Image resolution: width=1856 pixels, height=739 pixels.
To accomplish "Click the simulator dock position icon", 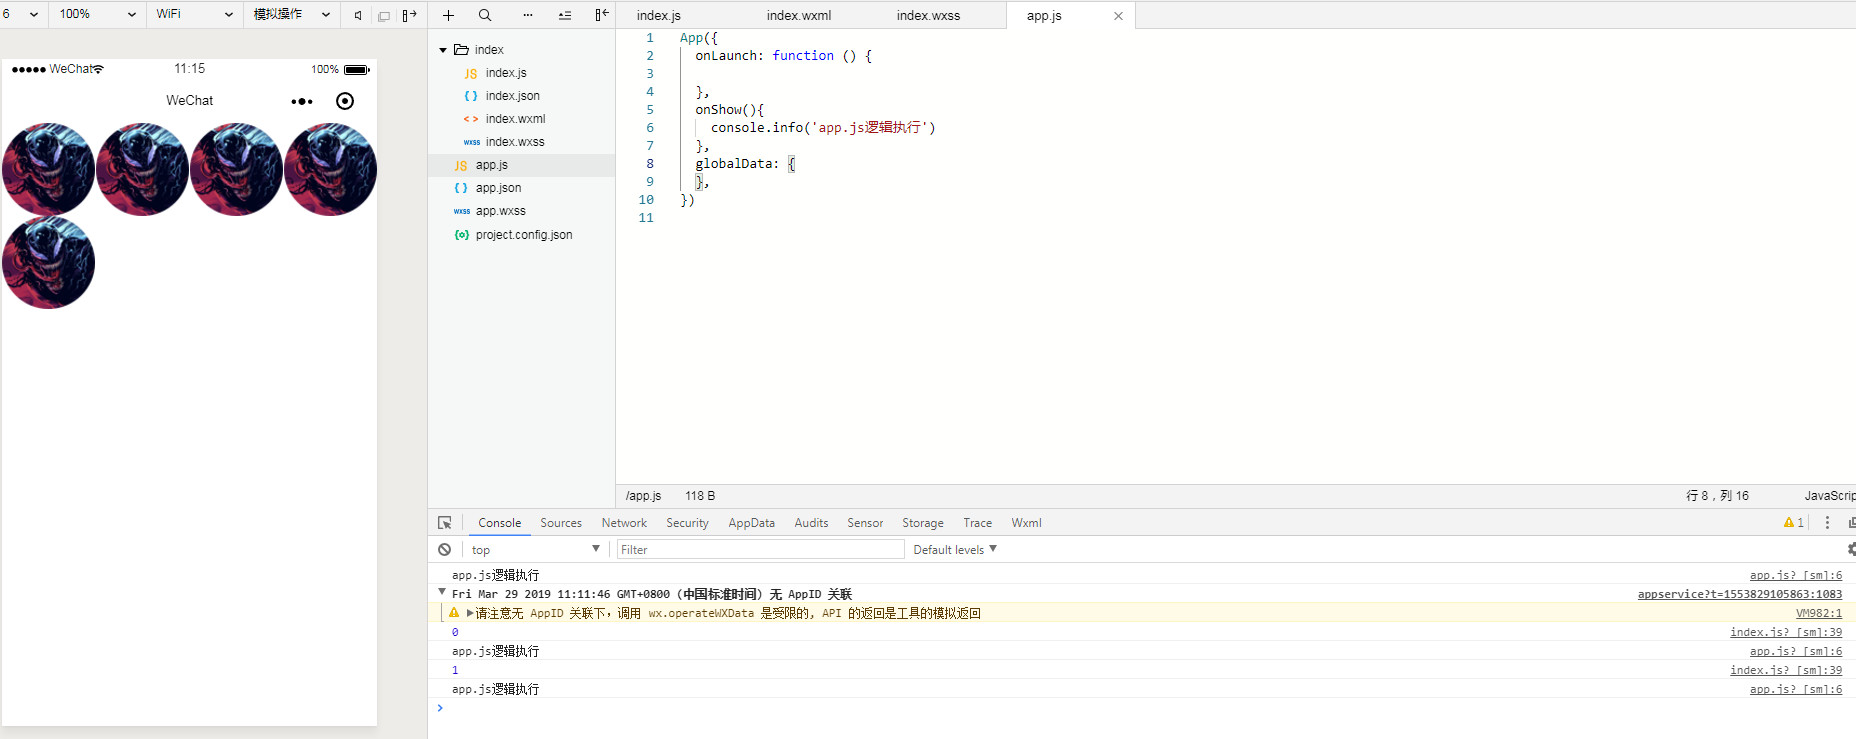I will click(409, 15).
